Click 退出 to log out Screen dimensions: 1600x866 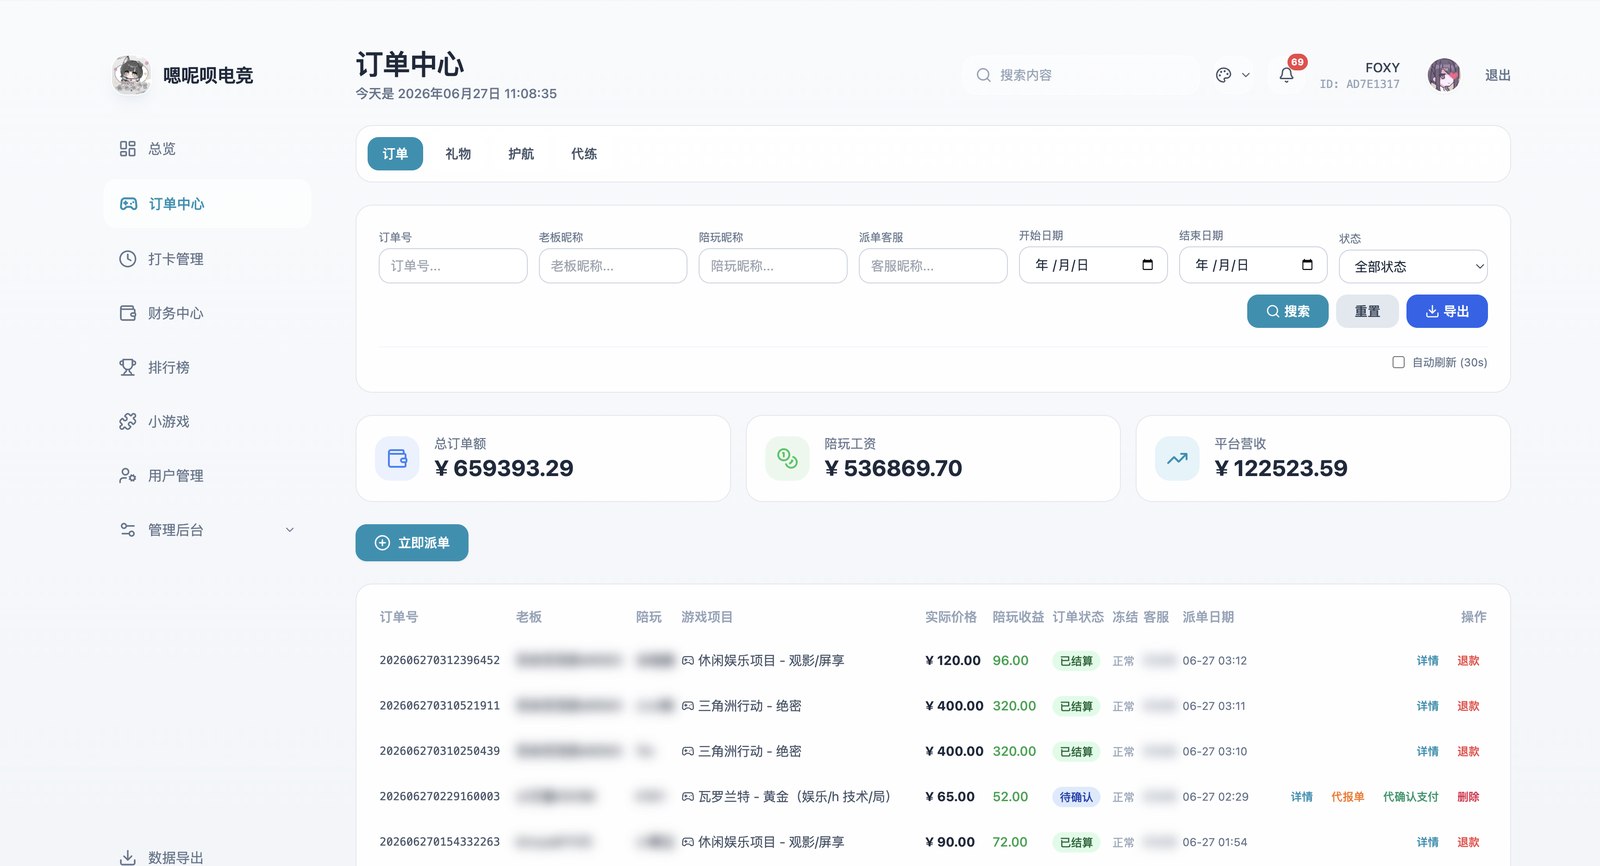pyautogui.click(x=1497, y=75)
